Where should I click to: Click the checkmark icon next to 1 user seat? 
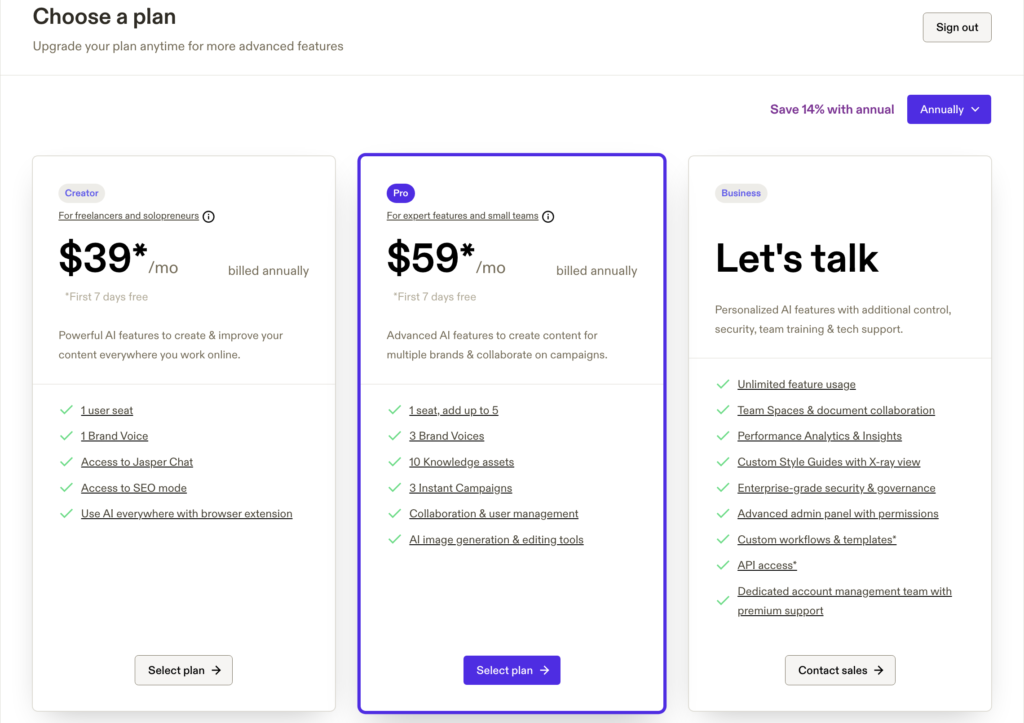66,410
